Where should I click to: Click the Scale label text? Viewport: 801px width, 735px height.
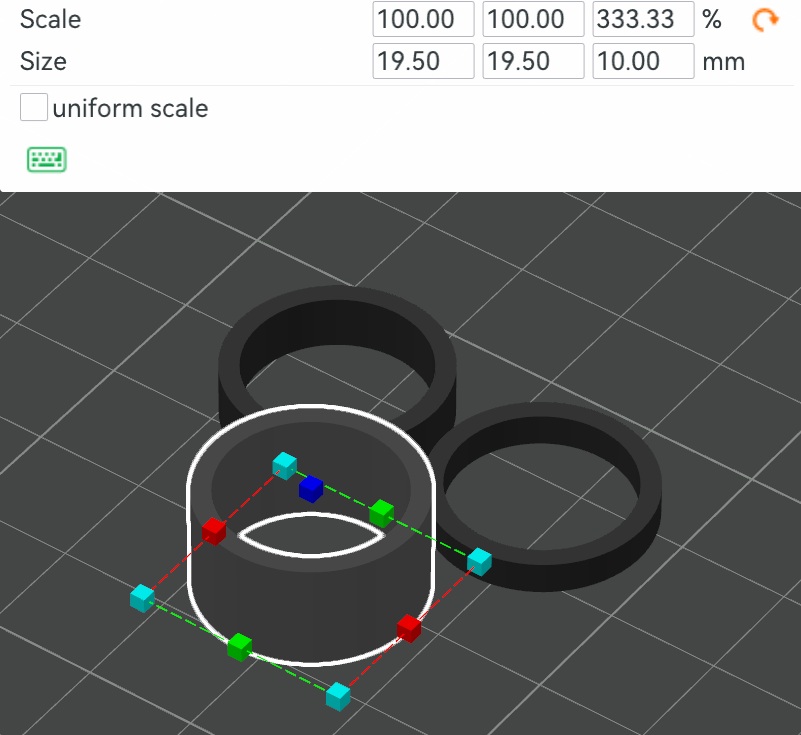(50, 20)
